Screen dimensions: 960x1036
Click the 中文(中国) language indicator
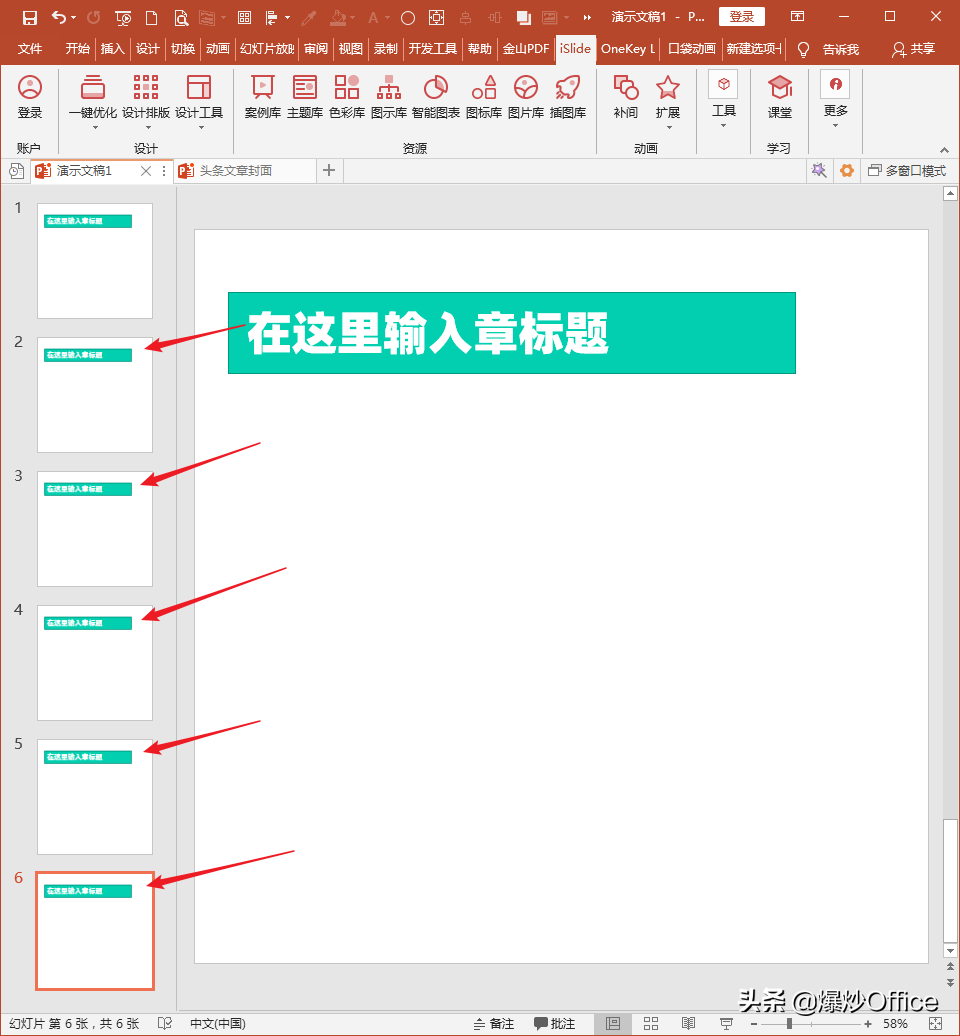click(x=218, y=1023)
